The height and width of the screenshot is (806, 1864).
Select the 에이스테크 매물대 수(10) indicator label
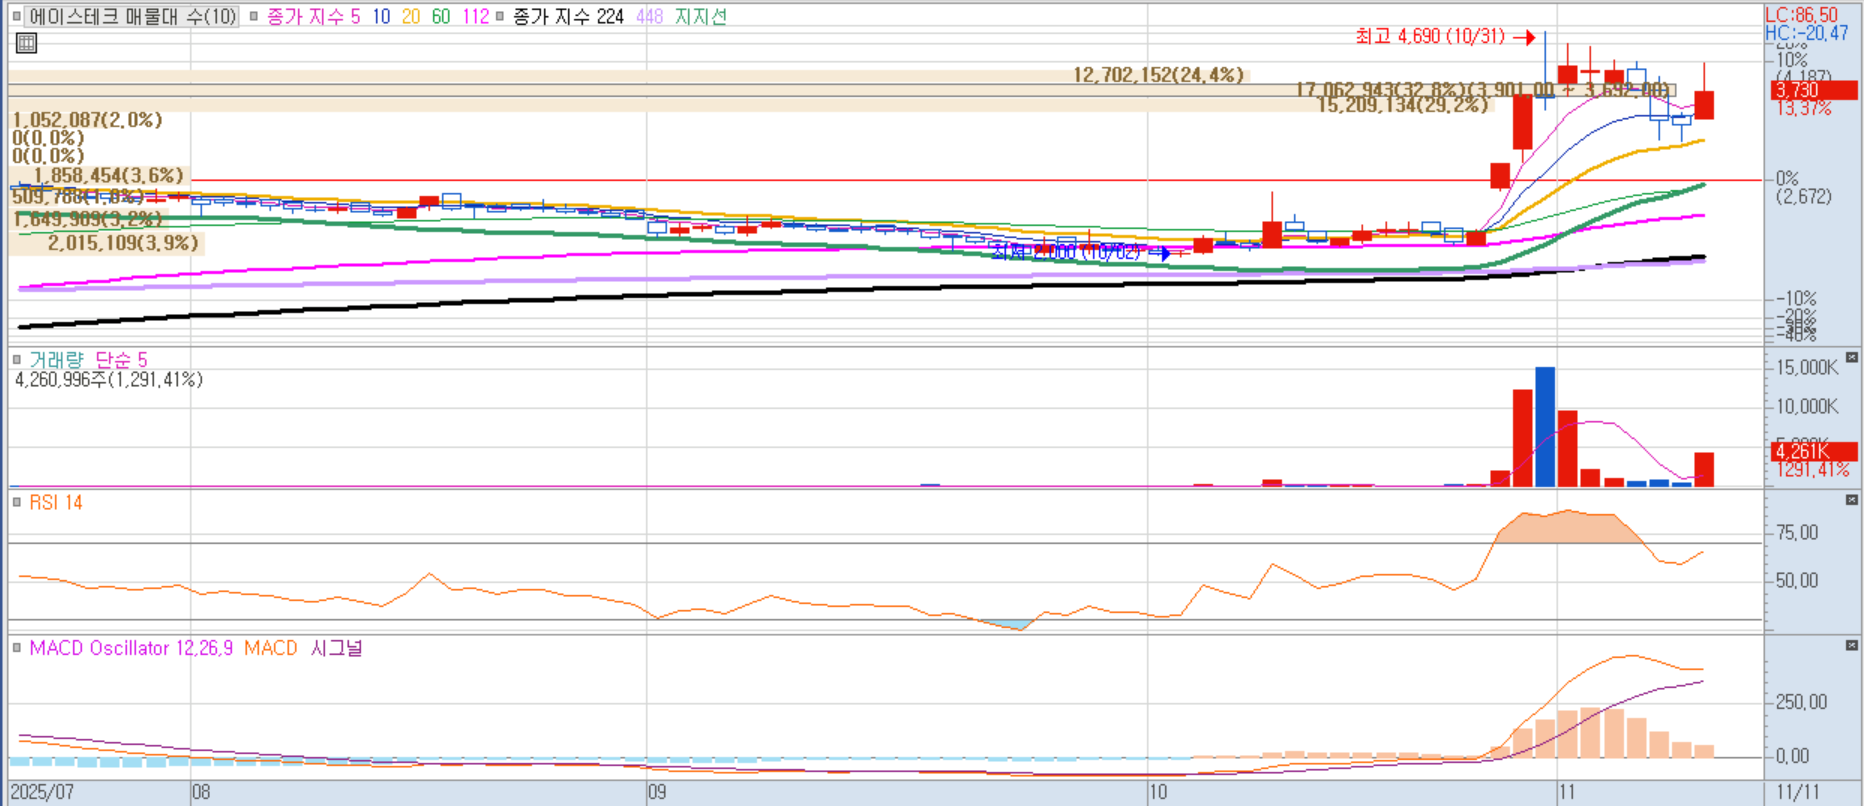click(x=132, y=17)
